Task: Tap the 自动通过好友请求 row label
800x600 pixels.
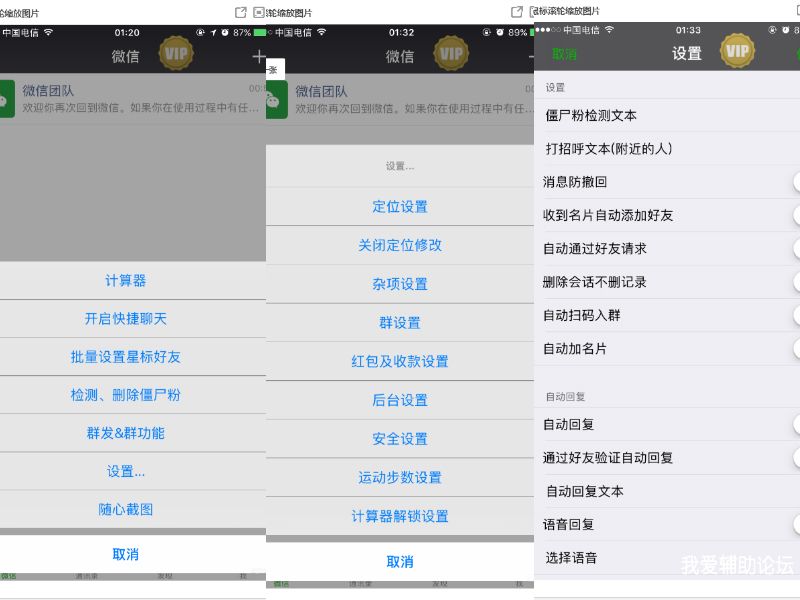Action: (x=594, y=248)
